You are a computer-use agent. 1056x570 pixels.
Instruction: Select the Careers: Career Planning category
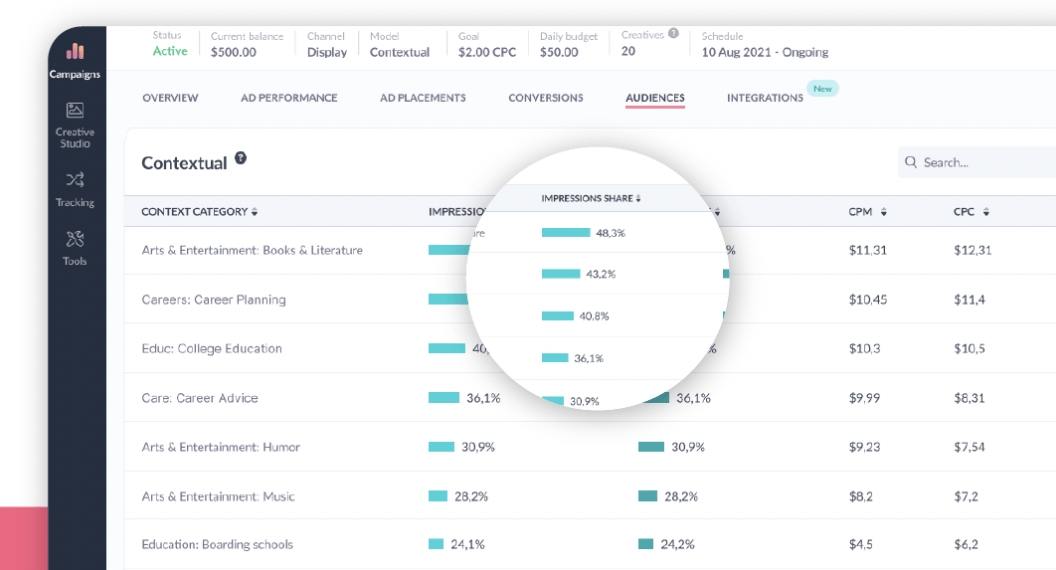pyautogui.click(x=214, y=300)
